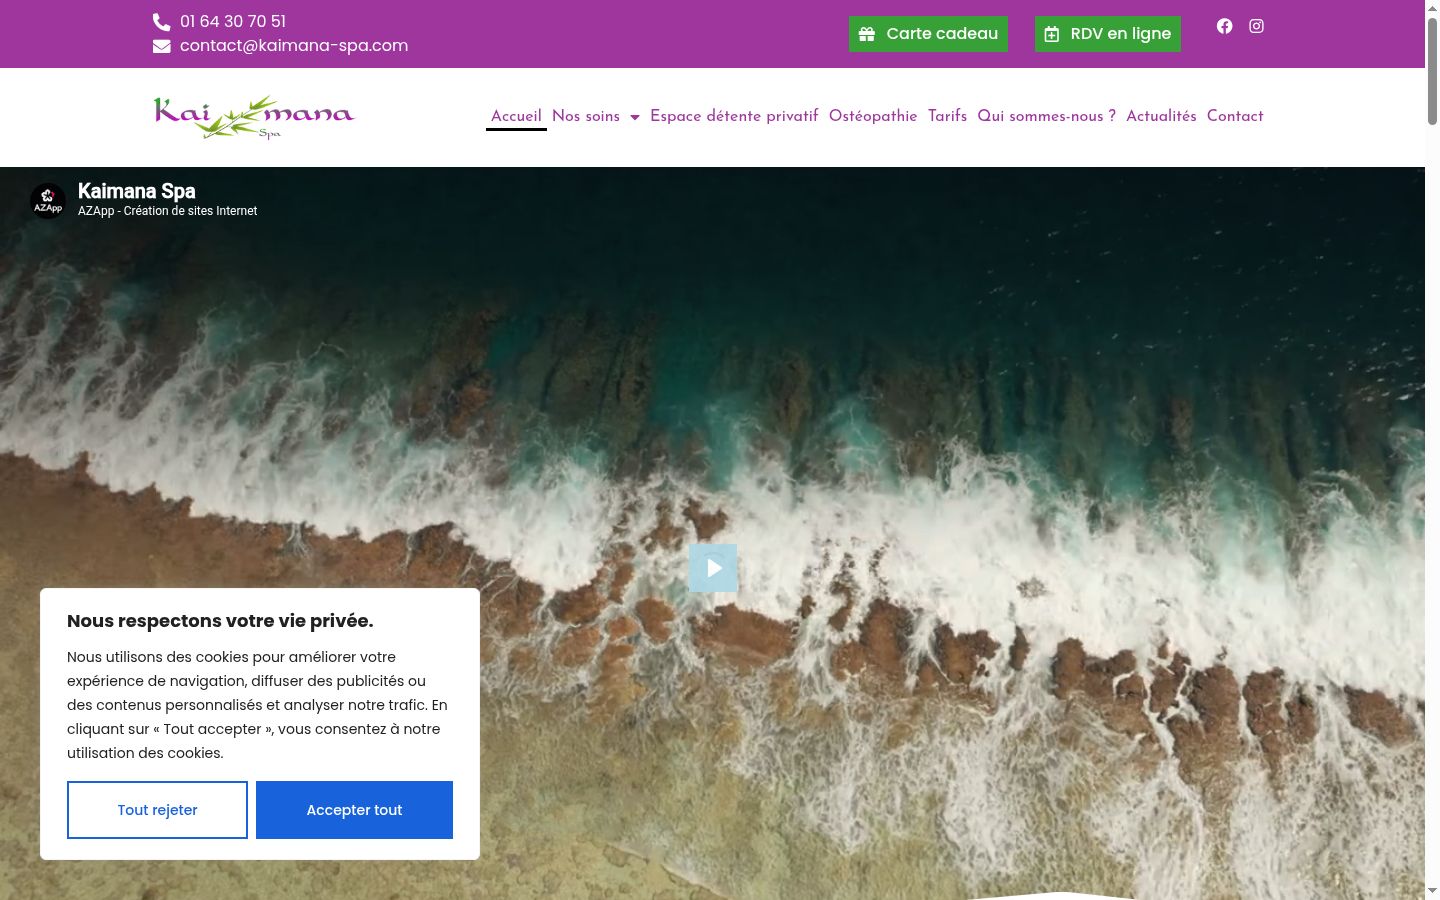Open Espace détente privatif page
1440x900 pixels.
(734, 116)
